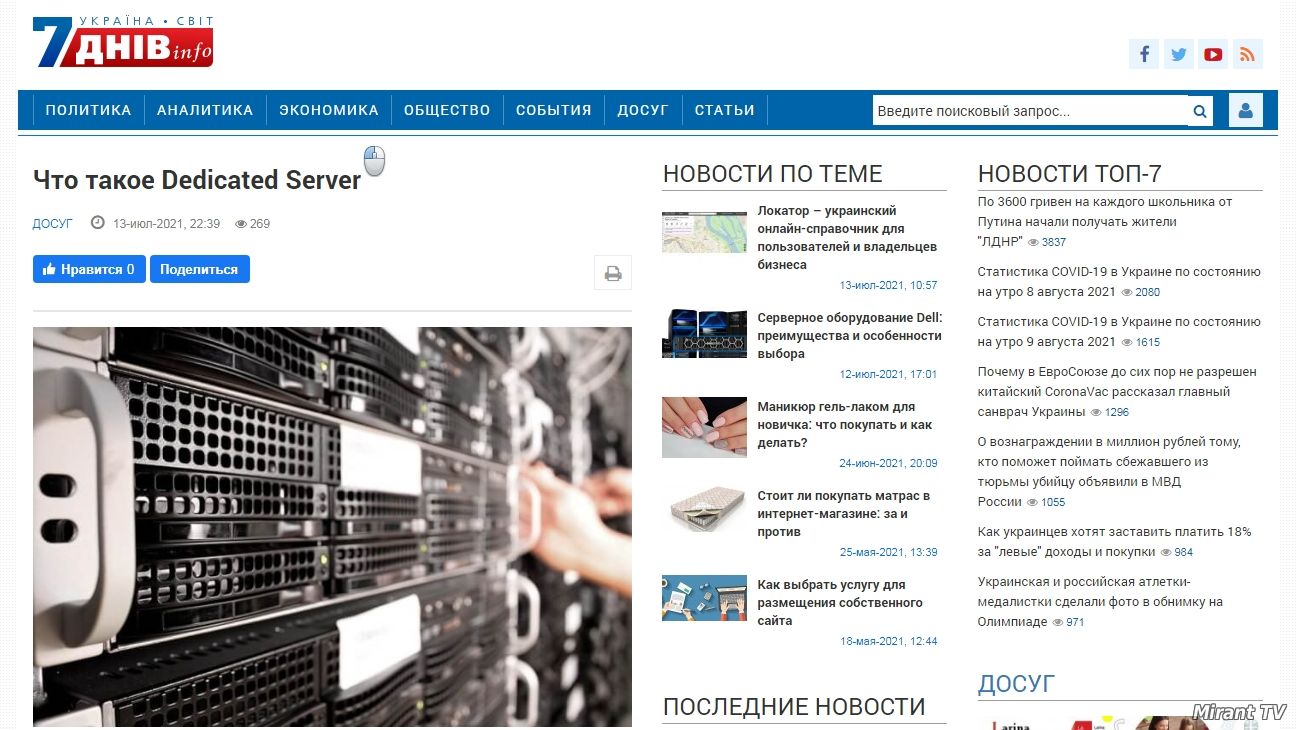The width and height of the screenshot is (1297, 730).
Task: Open Как украинцев хотят заставить платить 18%
Action: (1114, 542)
